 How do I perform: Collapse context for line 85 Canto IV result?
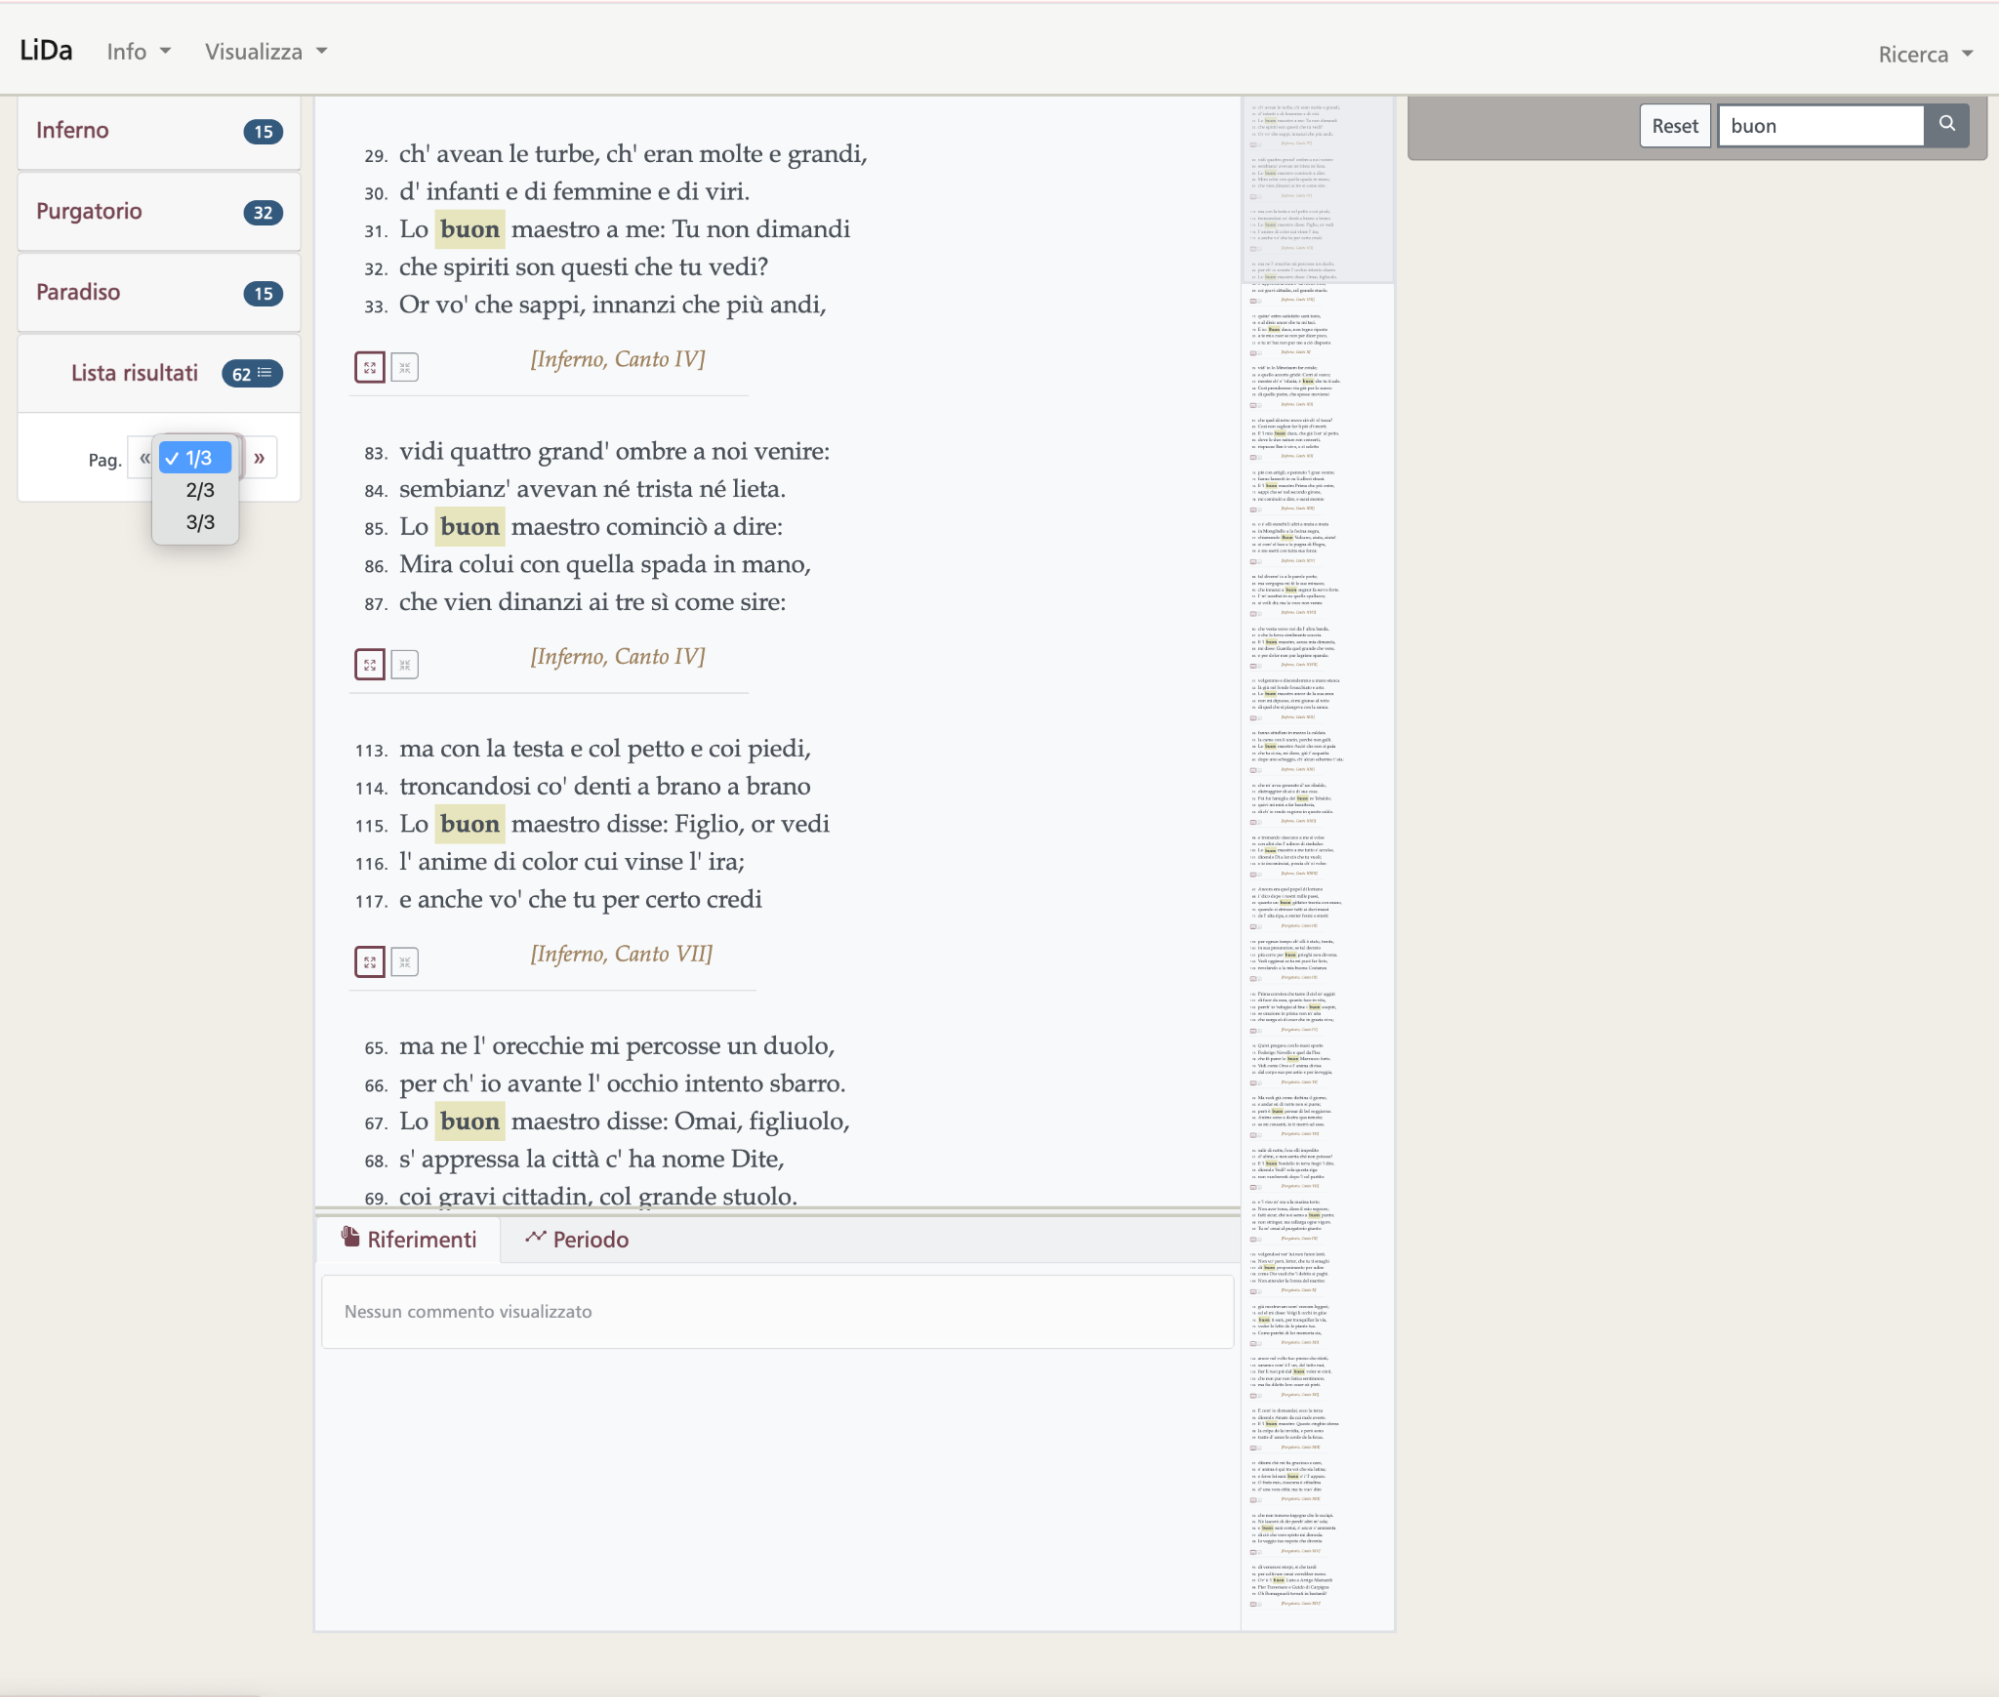(405, 664)
